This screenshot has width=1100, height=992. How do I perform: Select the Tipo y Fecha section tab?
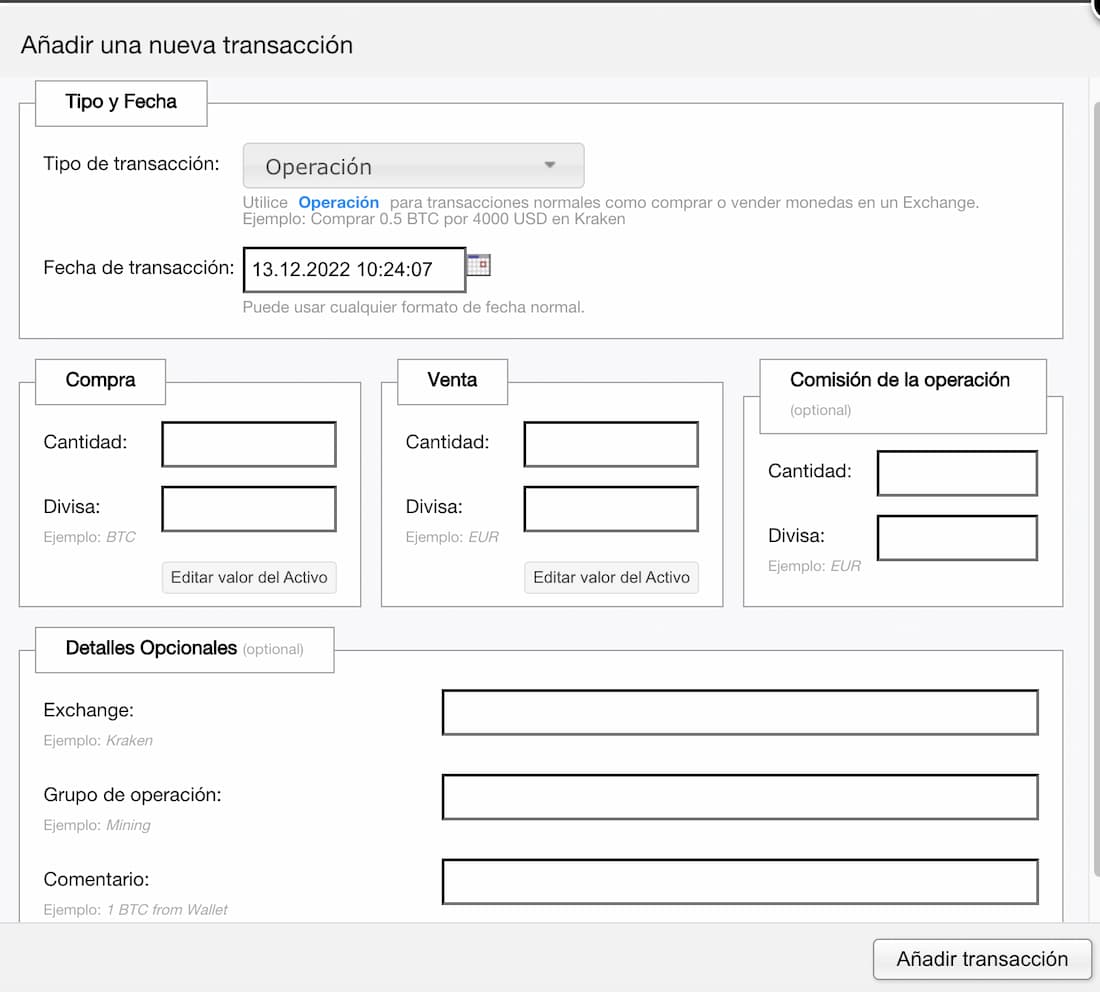(120, 101)
